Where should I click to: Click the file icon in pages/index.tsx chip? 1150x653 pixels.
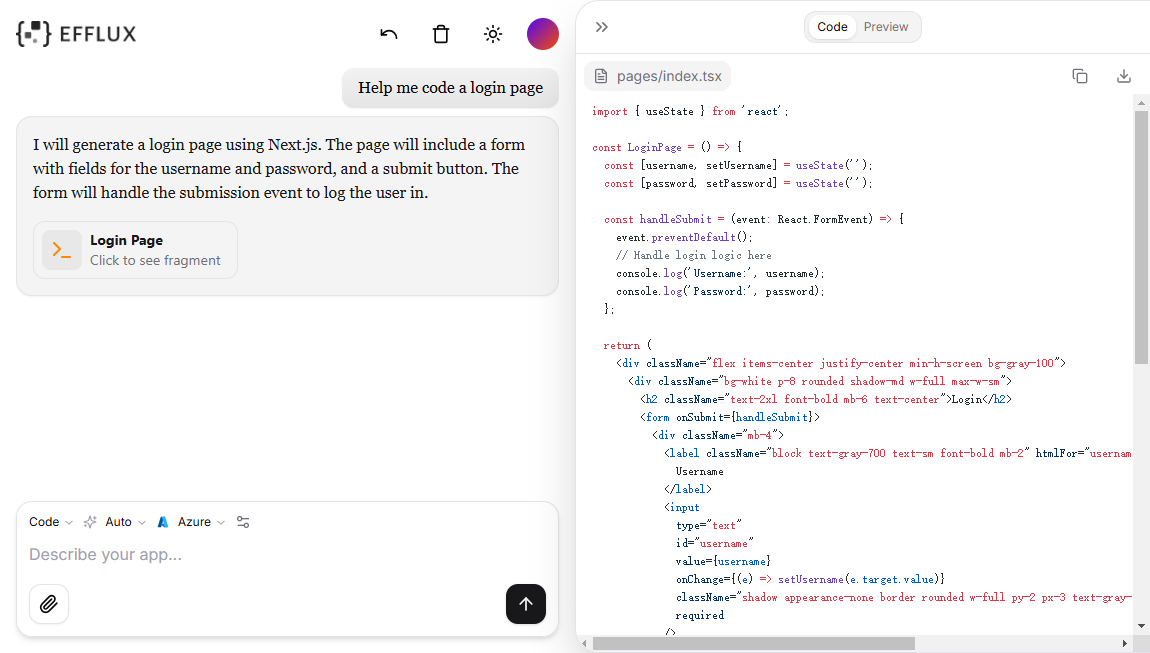pyautogui.click(x=601, y=76)
